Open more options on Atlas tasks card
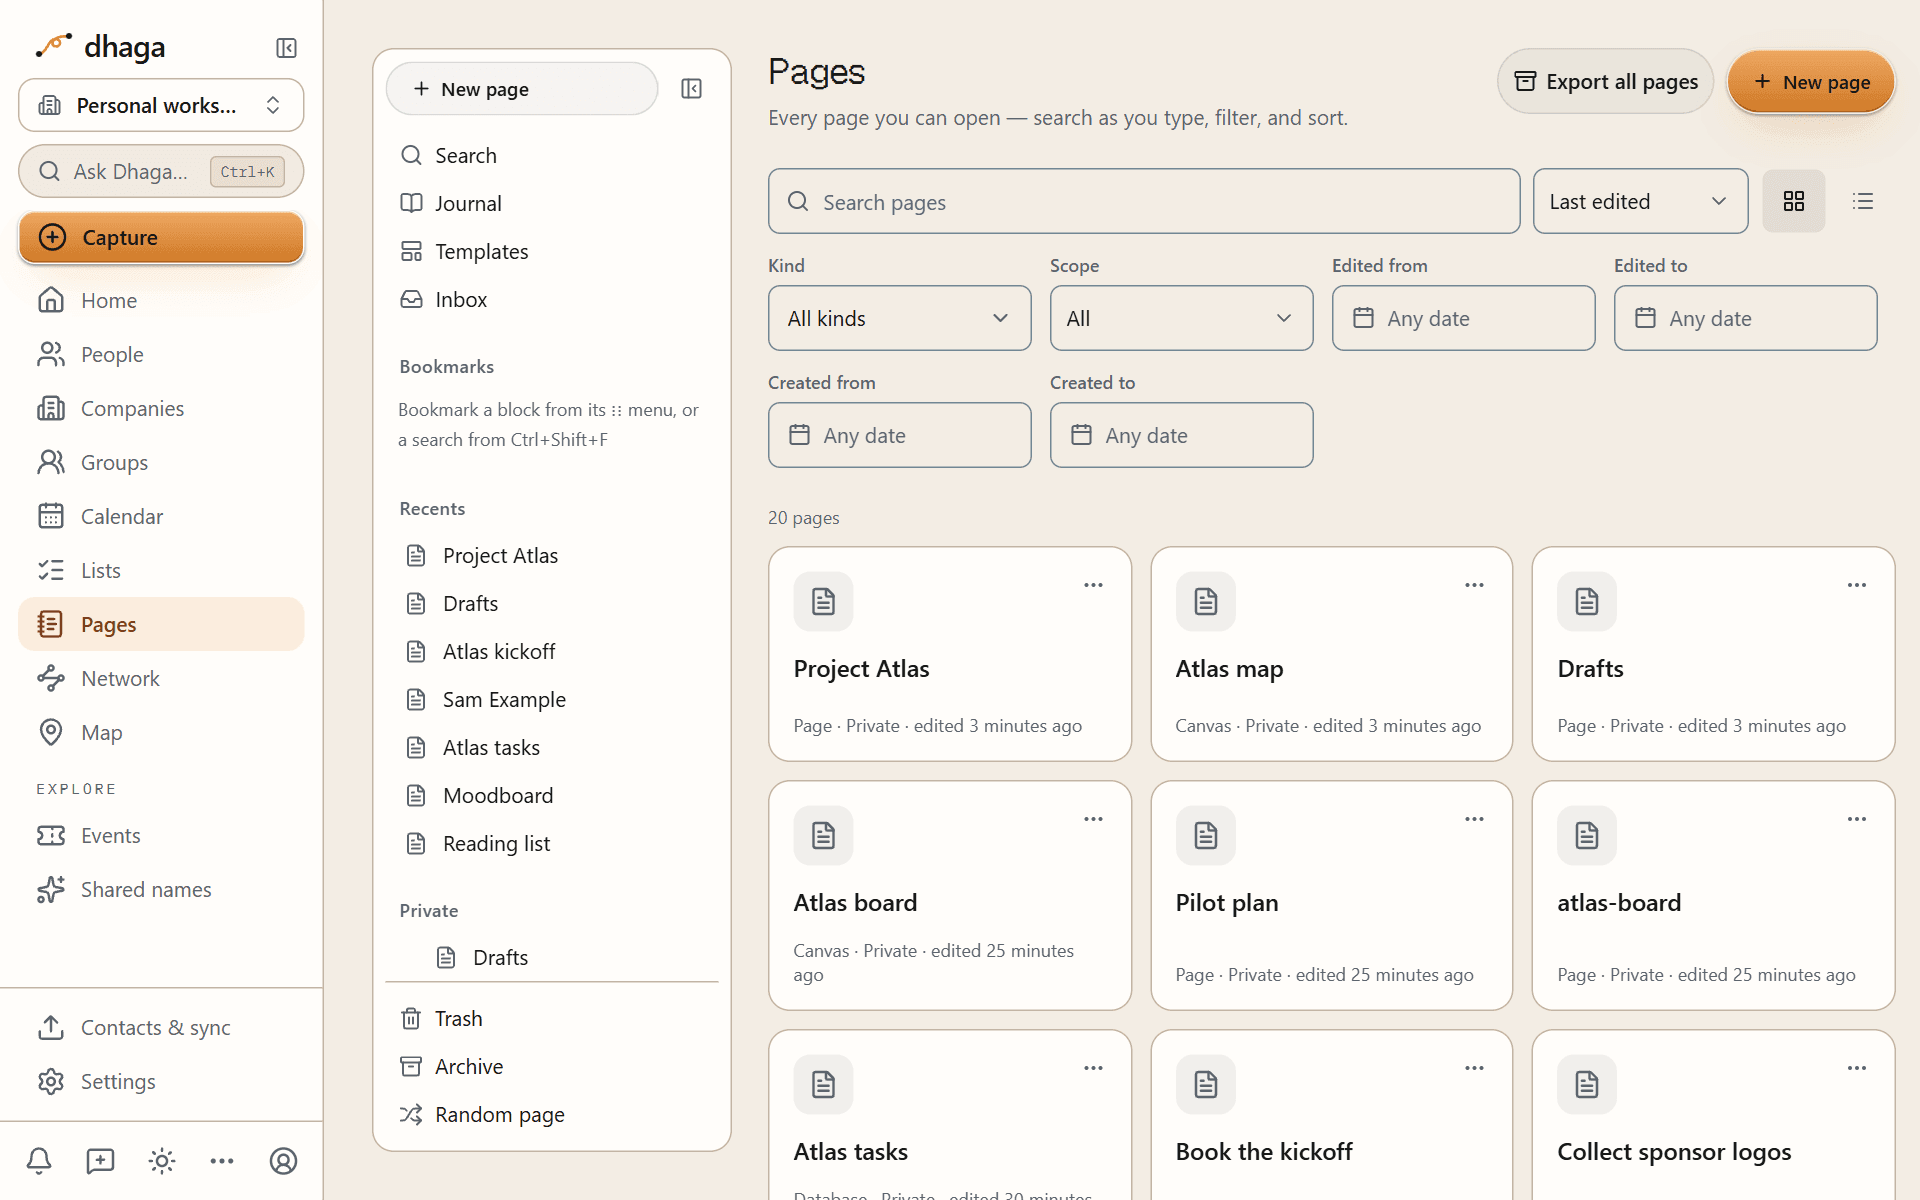Screen dimensions: 1920x1200 click(x=1093, y=1068)
